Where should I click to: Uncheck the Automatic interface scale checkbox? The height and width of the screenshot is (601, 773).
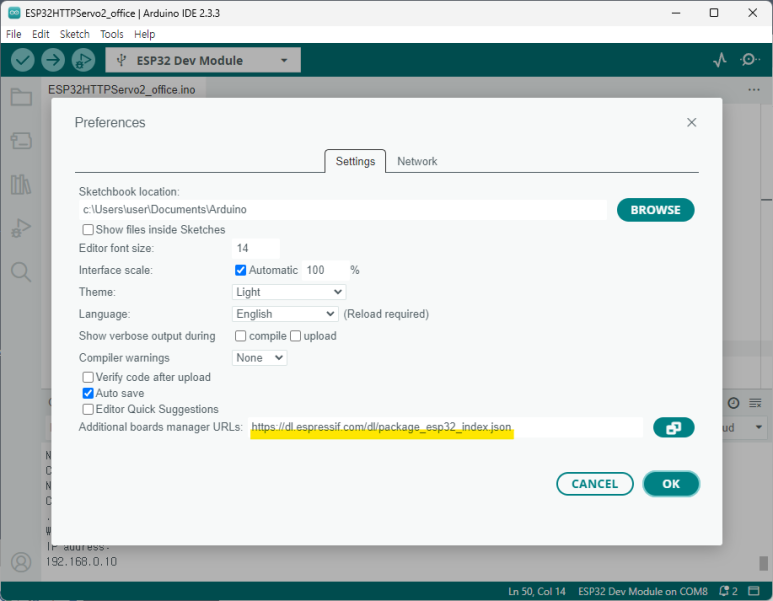click(x=241, y=270)
